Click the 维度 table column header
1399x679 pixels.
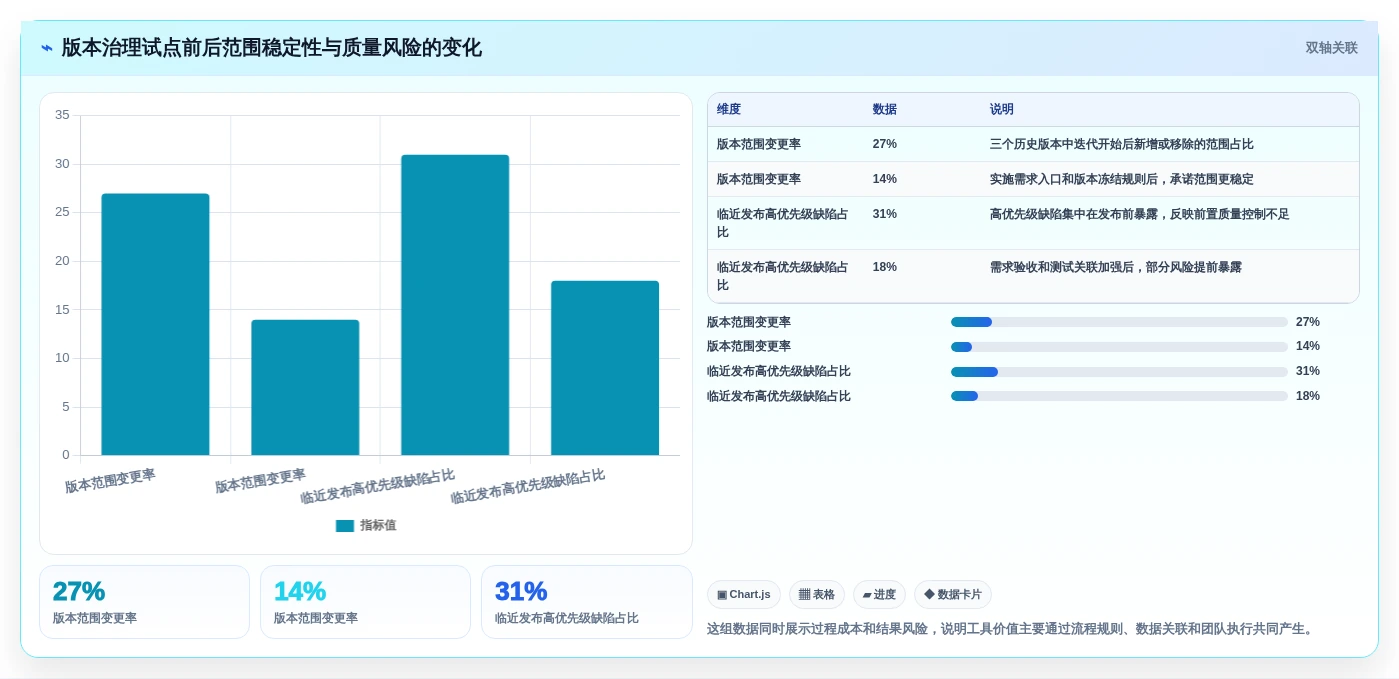pos(729,110)
